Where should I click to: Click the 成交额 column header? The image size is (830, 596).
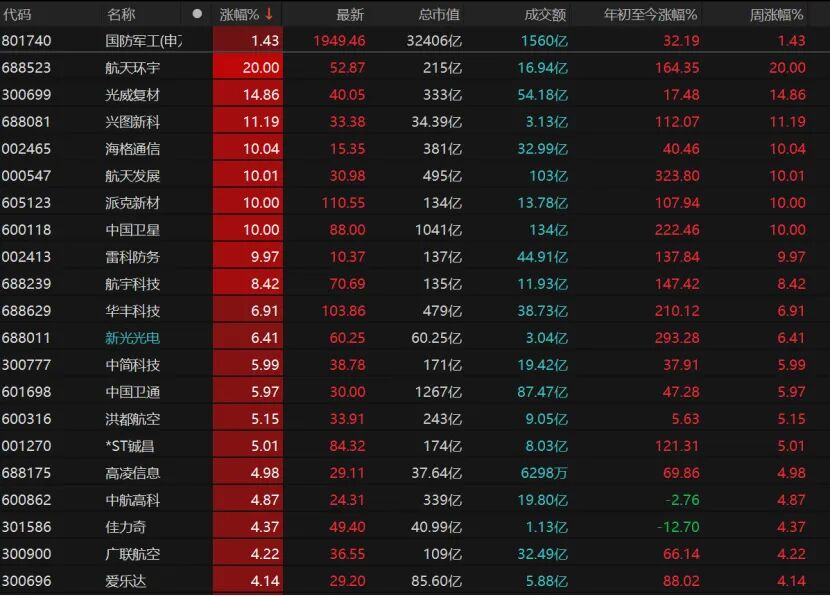545,14
